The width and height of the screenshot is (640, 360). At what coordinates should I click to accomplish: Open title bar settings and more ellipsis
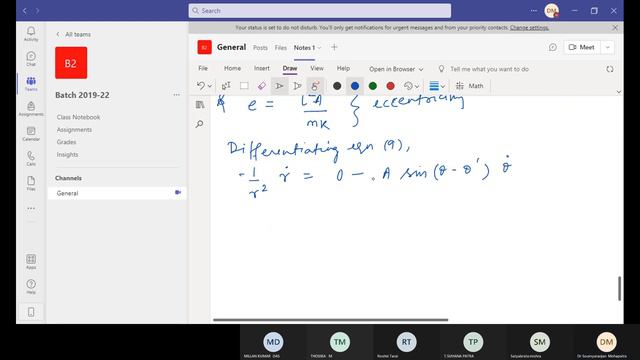[533, 11]
